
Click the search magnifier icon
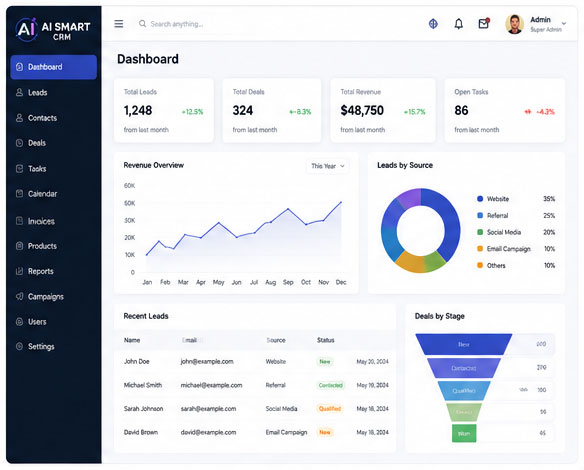pyautogui.click(x=142, y=24)
